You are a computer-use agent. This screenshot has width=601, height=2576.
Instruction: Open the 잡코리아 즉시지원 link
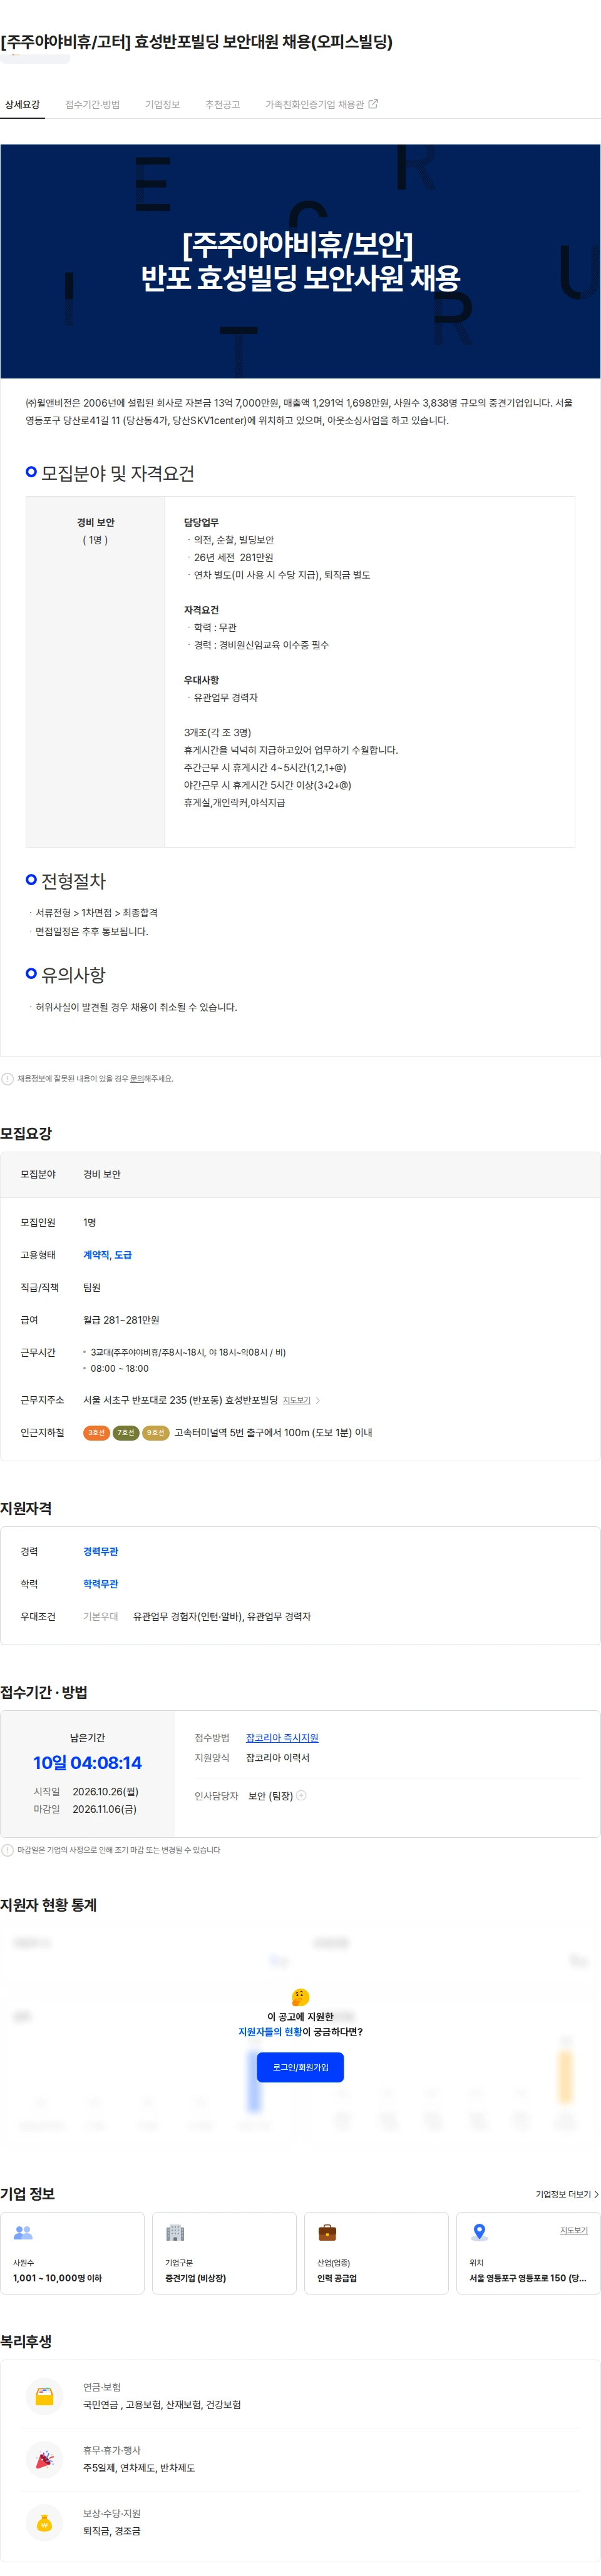click(x=282, y=1738)
